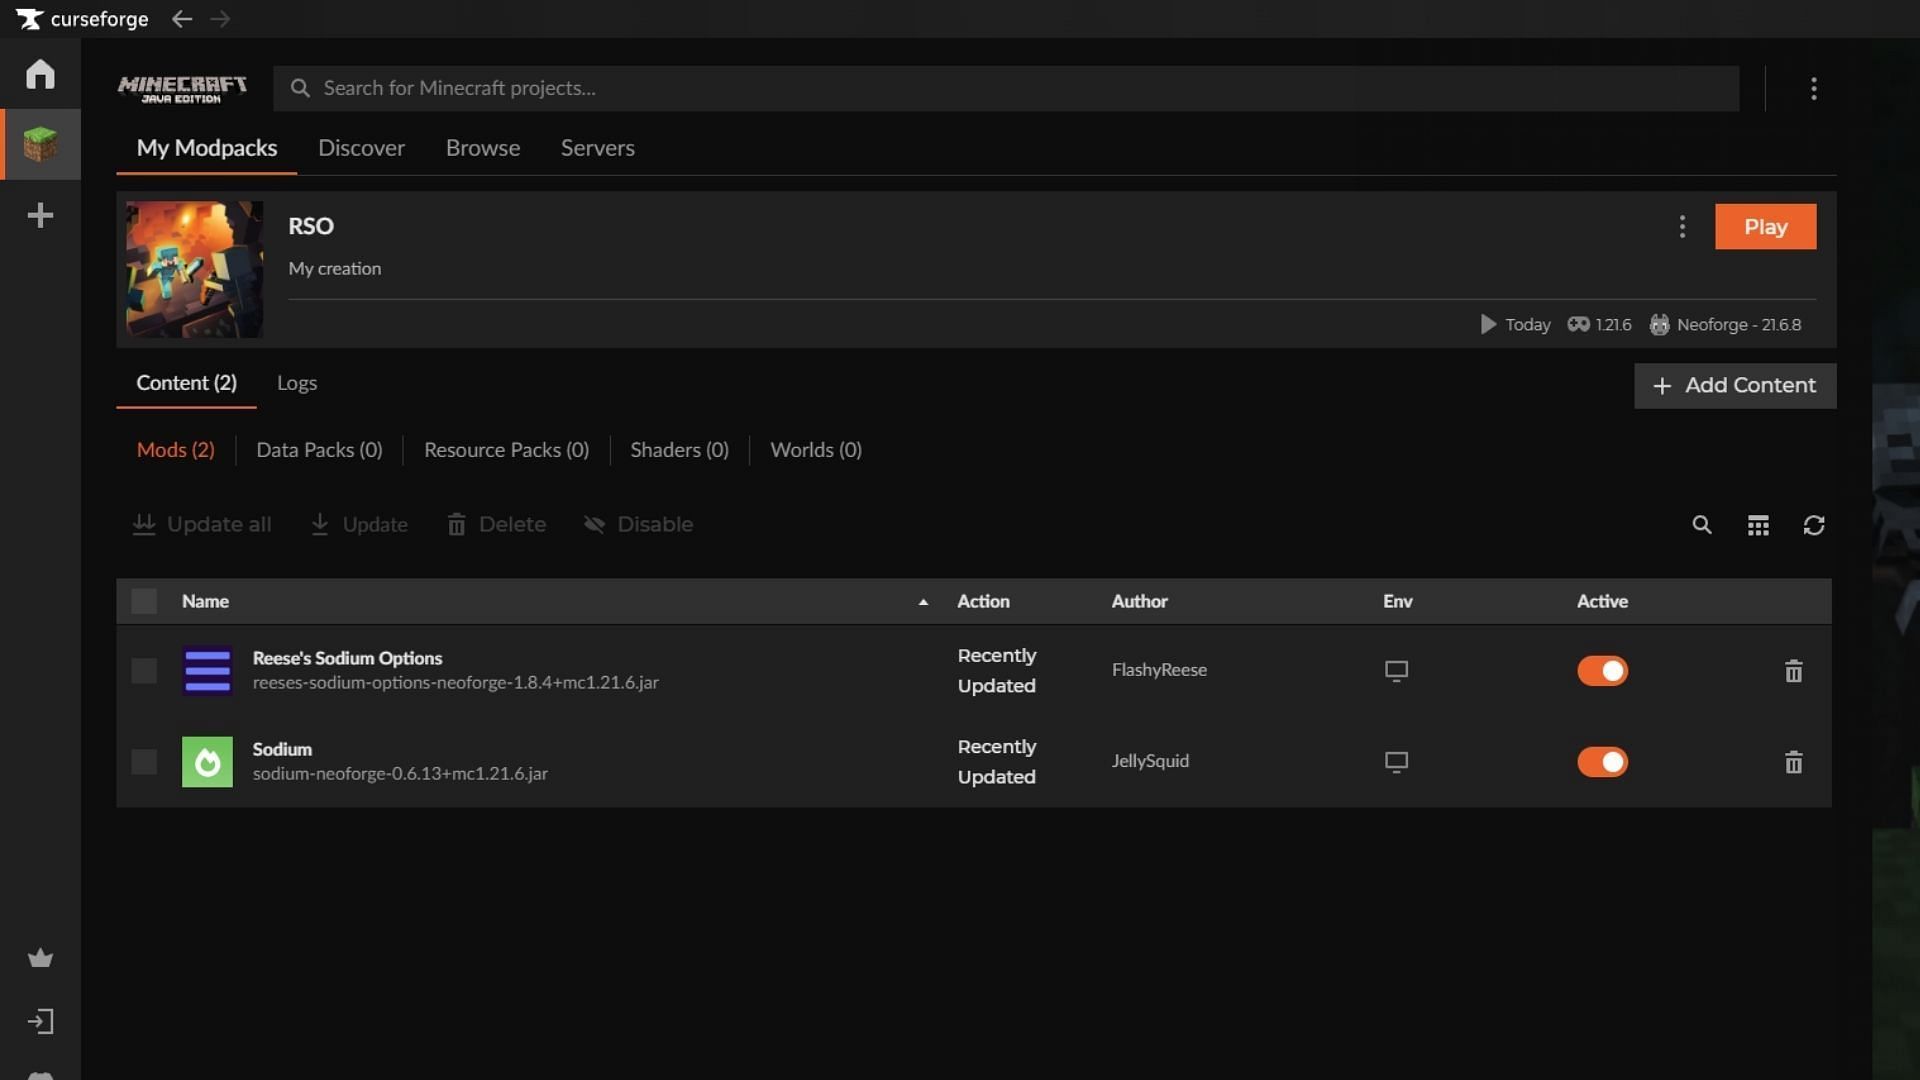Launch the modpack with Play button
Screen dimensions: 1920x1080
pyautogui.click(x=1765, y=227)
